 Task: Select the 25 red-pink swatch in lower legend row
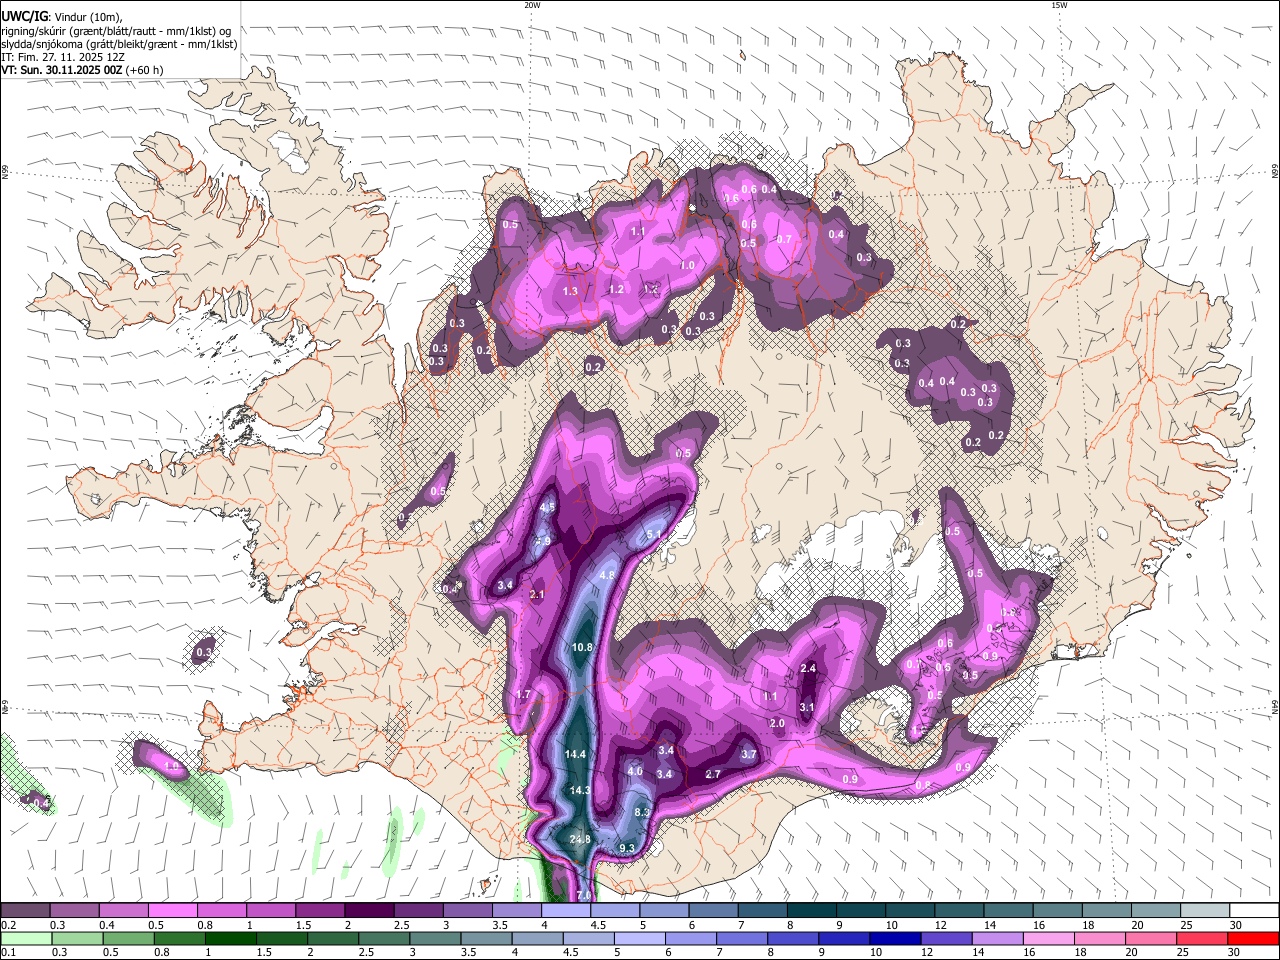(1203, 938)
